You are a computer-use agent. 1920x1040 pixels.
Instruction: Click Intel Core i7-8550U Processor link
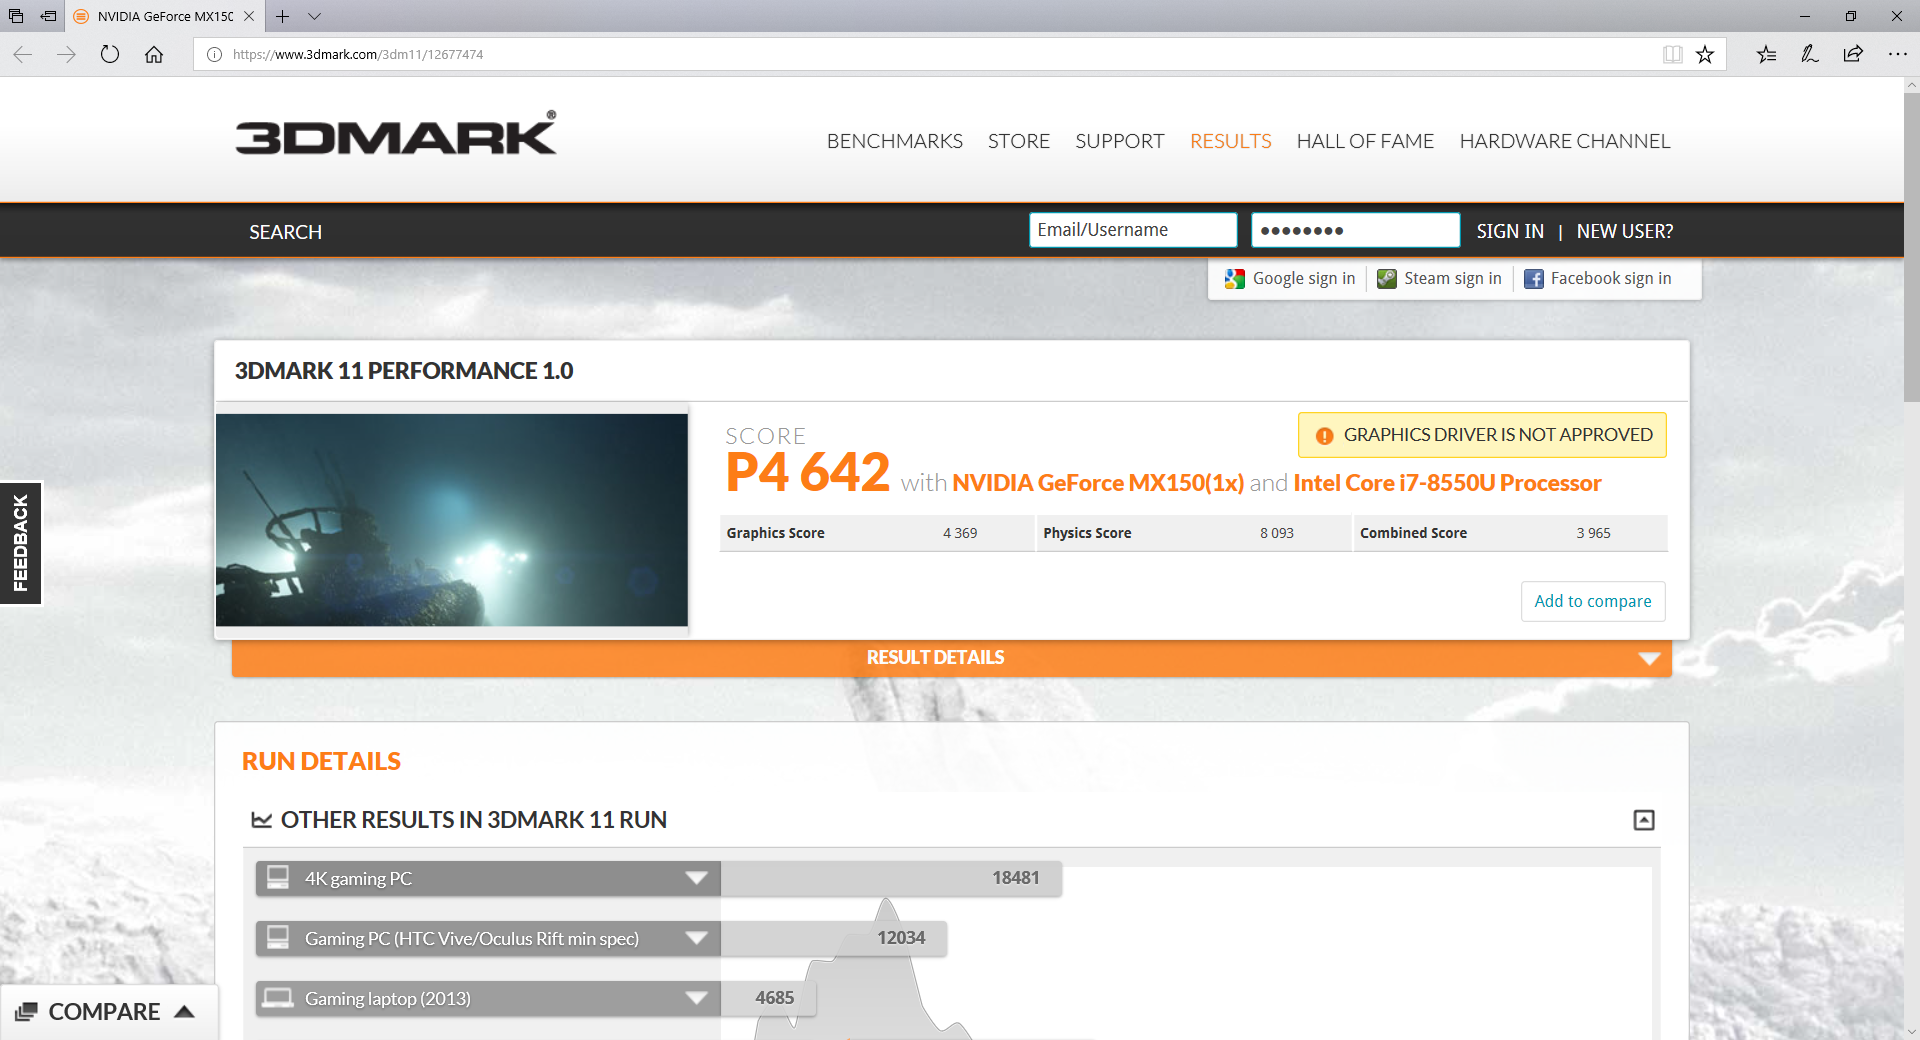1447,483
